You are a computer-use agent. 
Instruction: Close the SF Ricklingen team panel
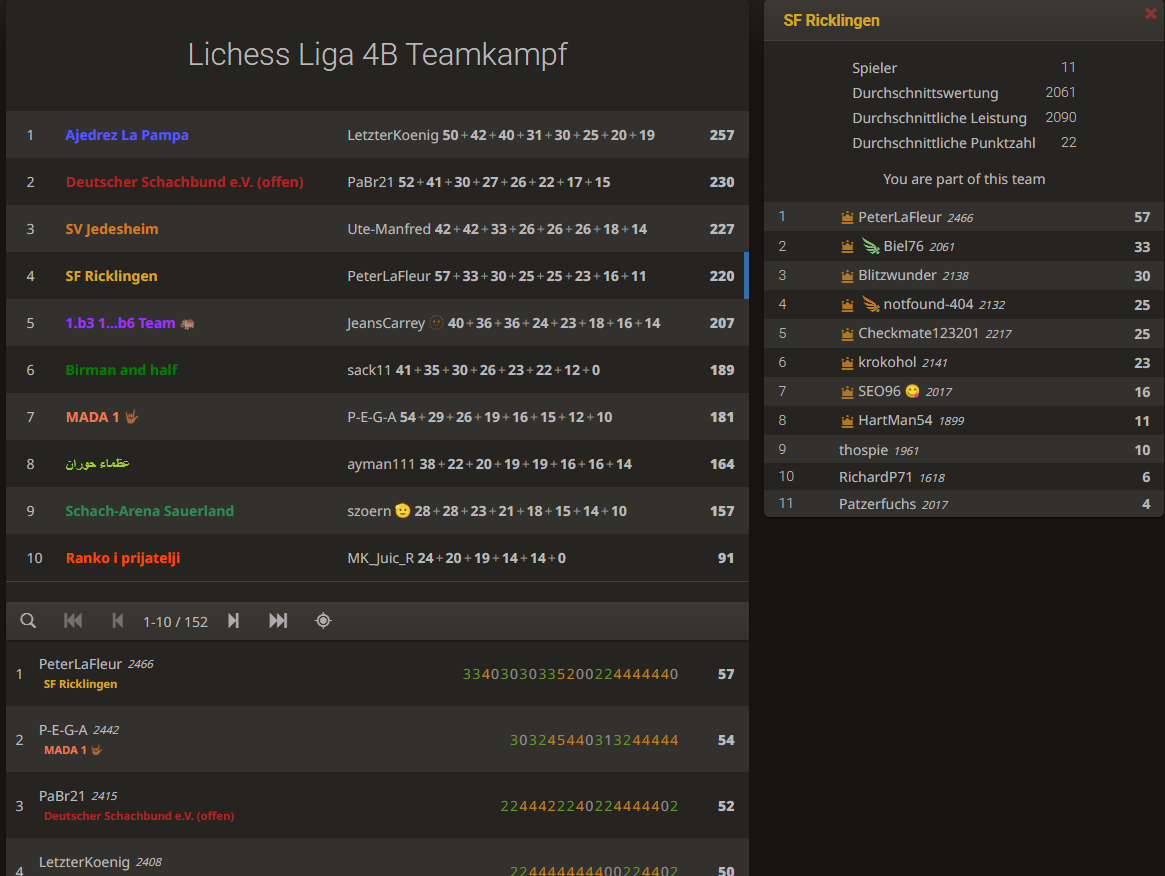1150,13
